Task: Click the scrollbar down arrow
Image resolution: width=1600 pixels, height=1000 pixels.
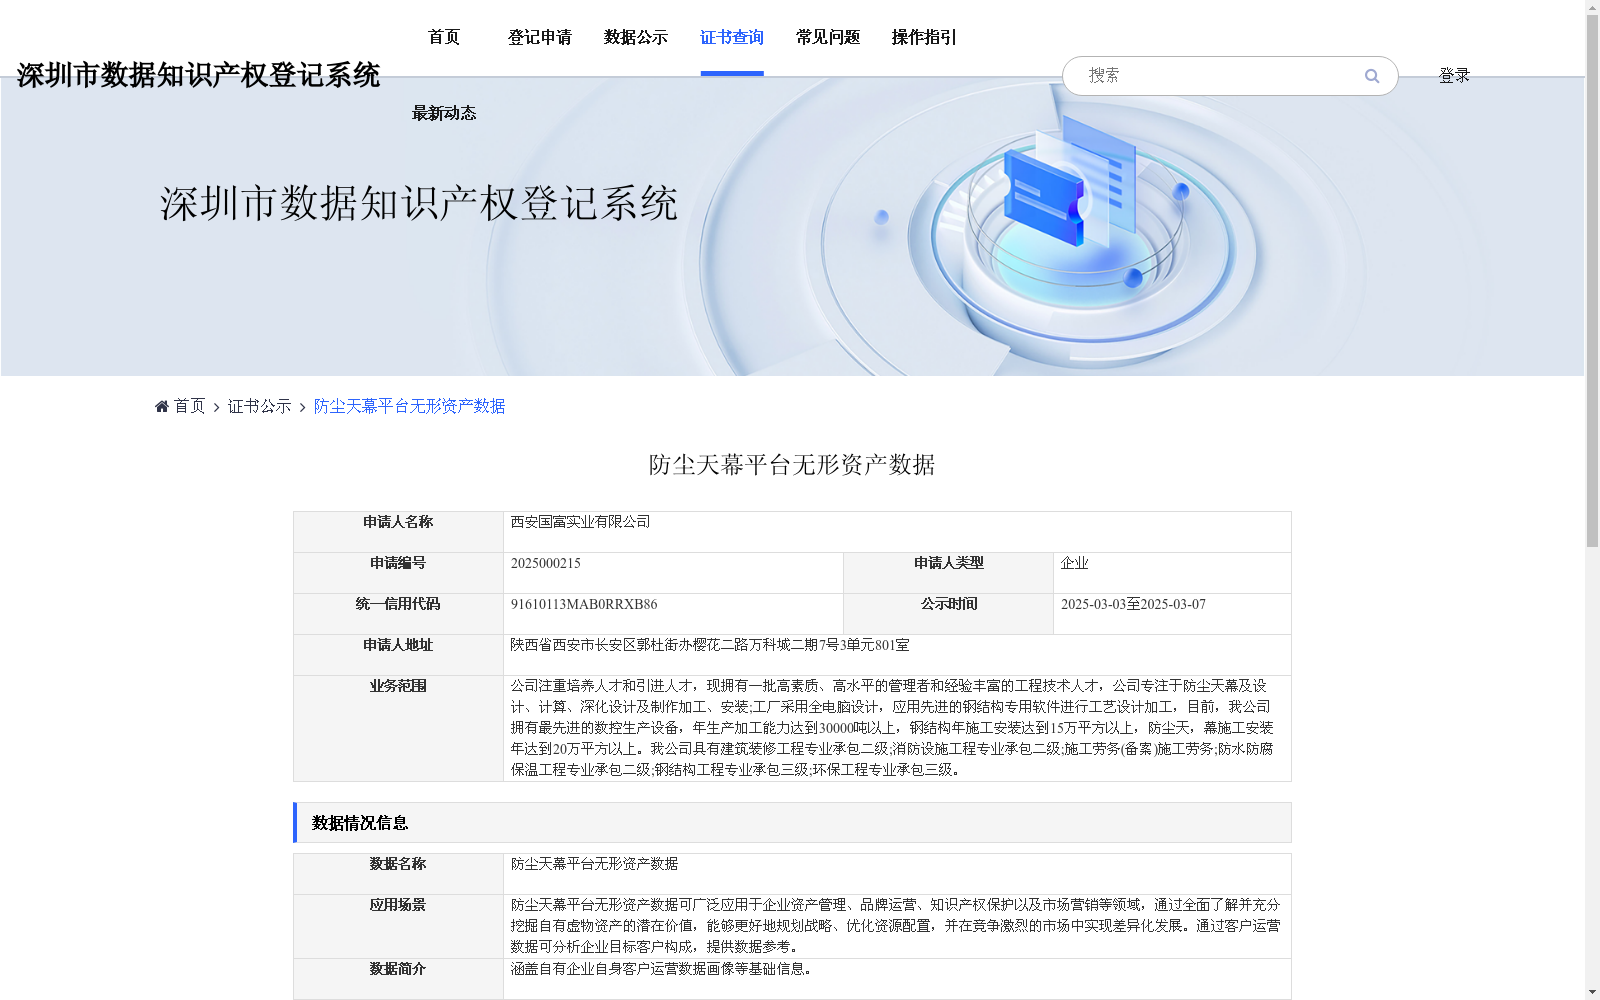Action: [1592, 992]
